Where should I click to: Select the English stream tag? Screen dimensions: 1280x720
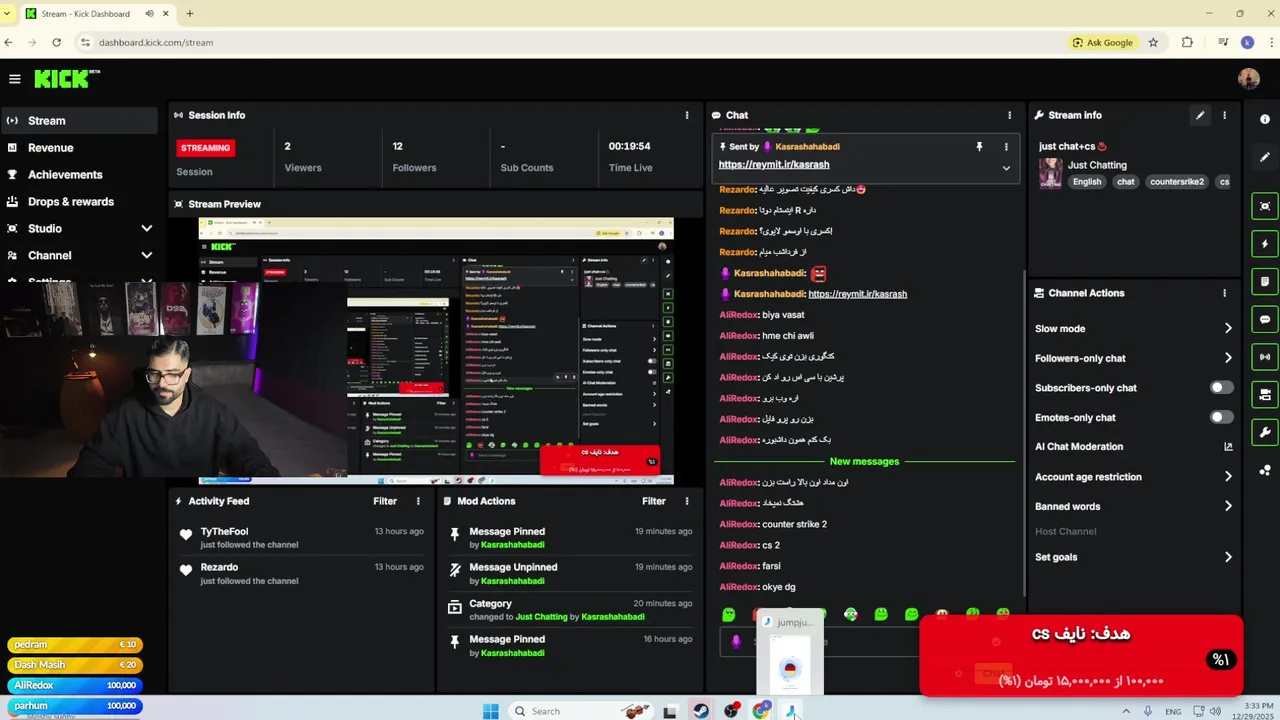coord(1087,182)
